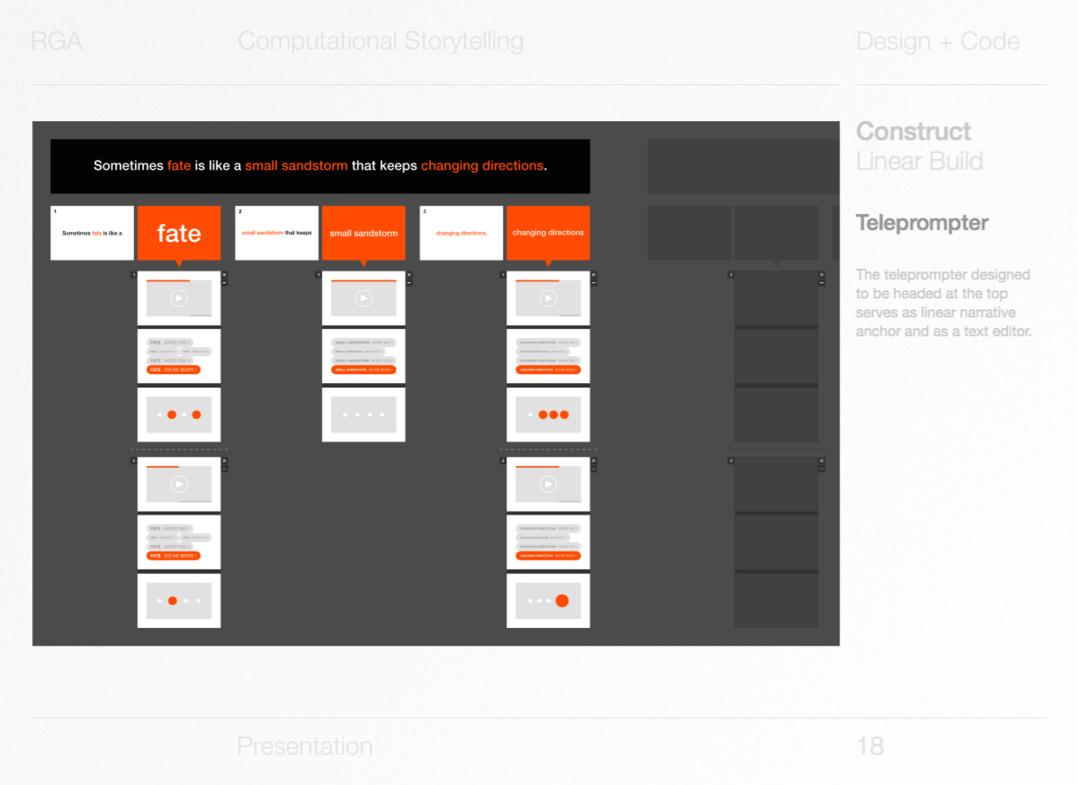
Task: Click the word 'fate' in the teleprompter sentence
Action: (x=179, y=166)
